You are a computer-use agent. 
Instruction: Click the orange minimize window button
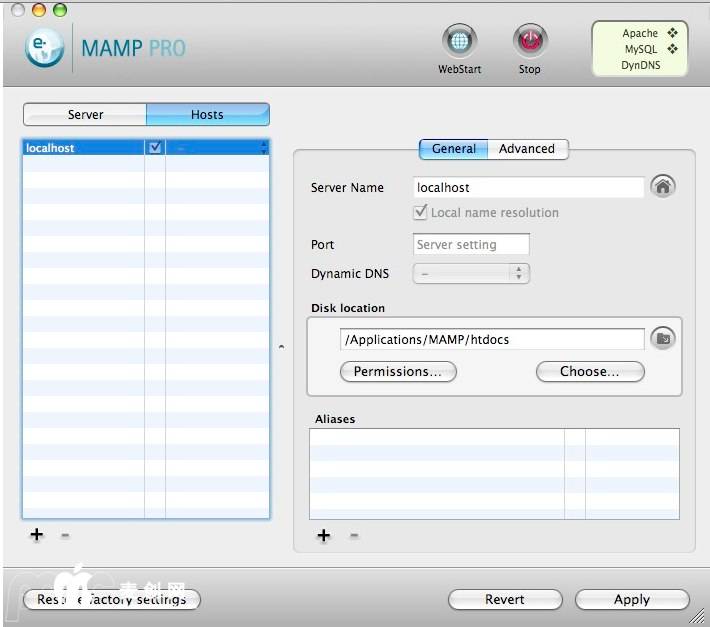39,10
